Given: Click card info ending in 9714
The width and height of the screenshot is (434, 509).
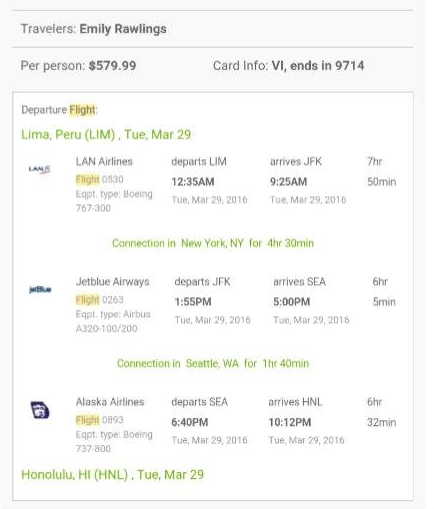Looking at the screenshot, I should pyautogui.click(x=318, y=66).
